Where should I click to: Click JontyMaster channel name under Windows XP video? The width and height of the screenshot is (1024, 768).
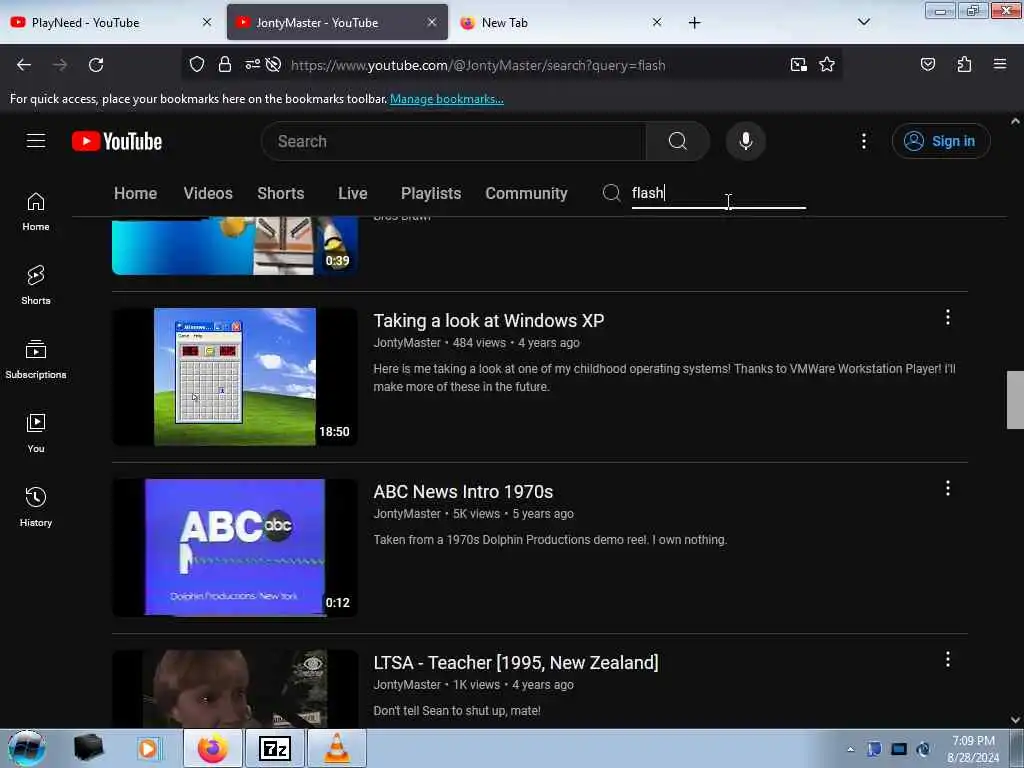[x=407, y=343]
